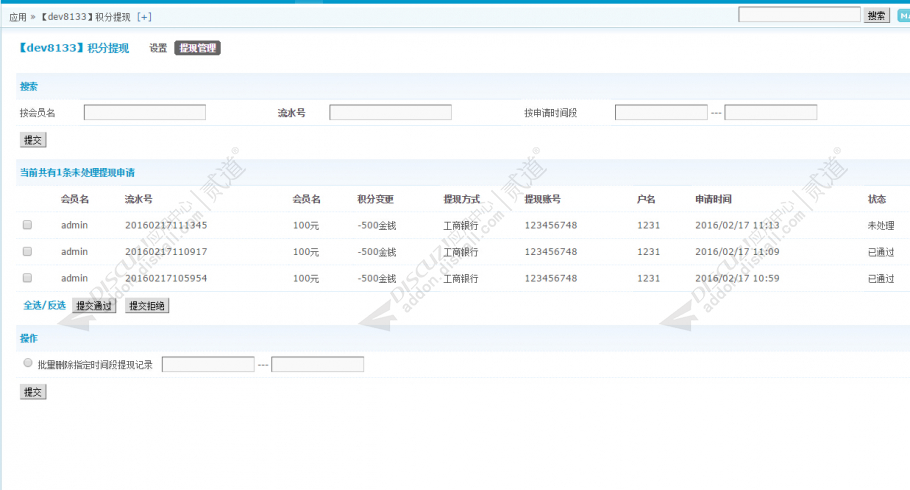The width and height of the screenshot is (910, 490).
Task: Click the 应用 breadcrumb link
Action: click(18, 17)
